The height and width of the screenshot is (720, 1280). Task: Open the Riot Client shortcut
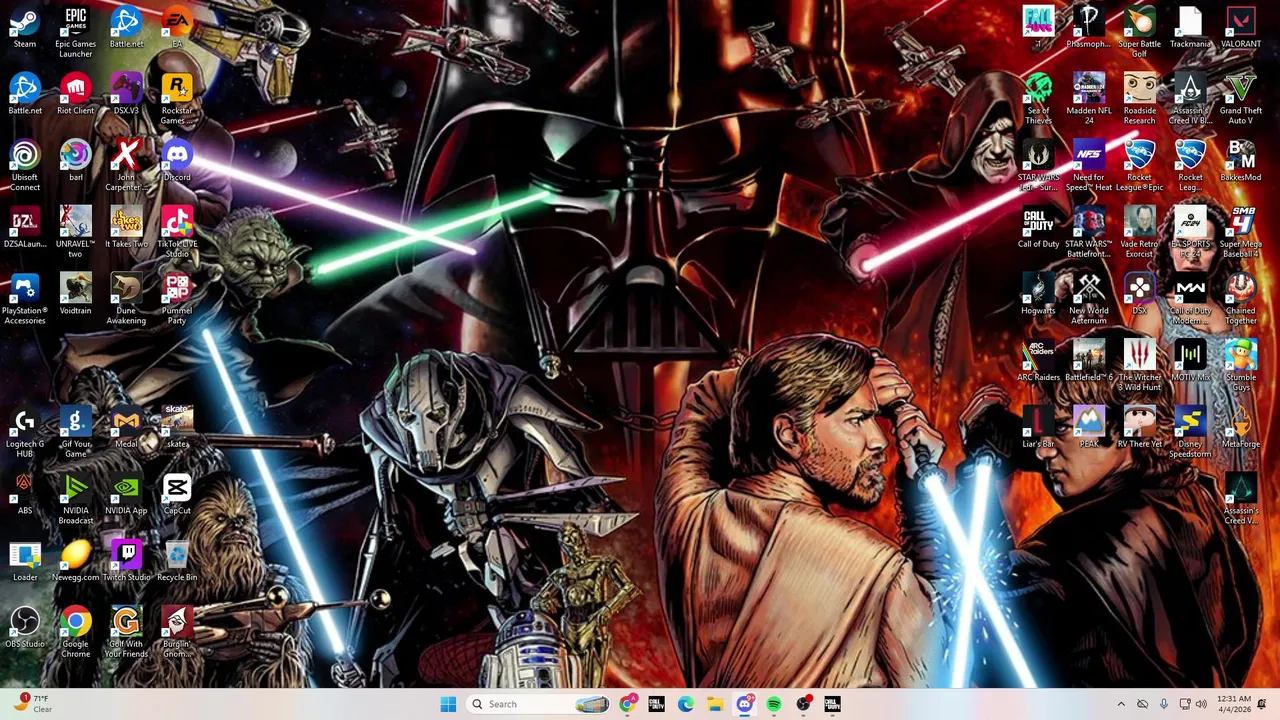click(x=75, y=95)
